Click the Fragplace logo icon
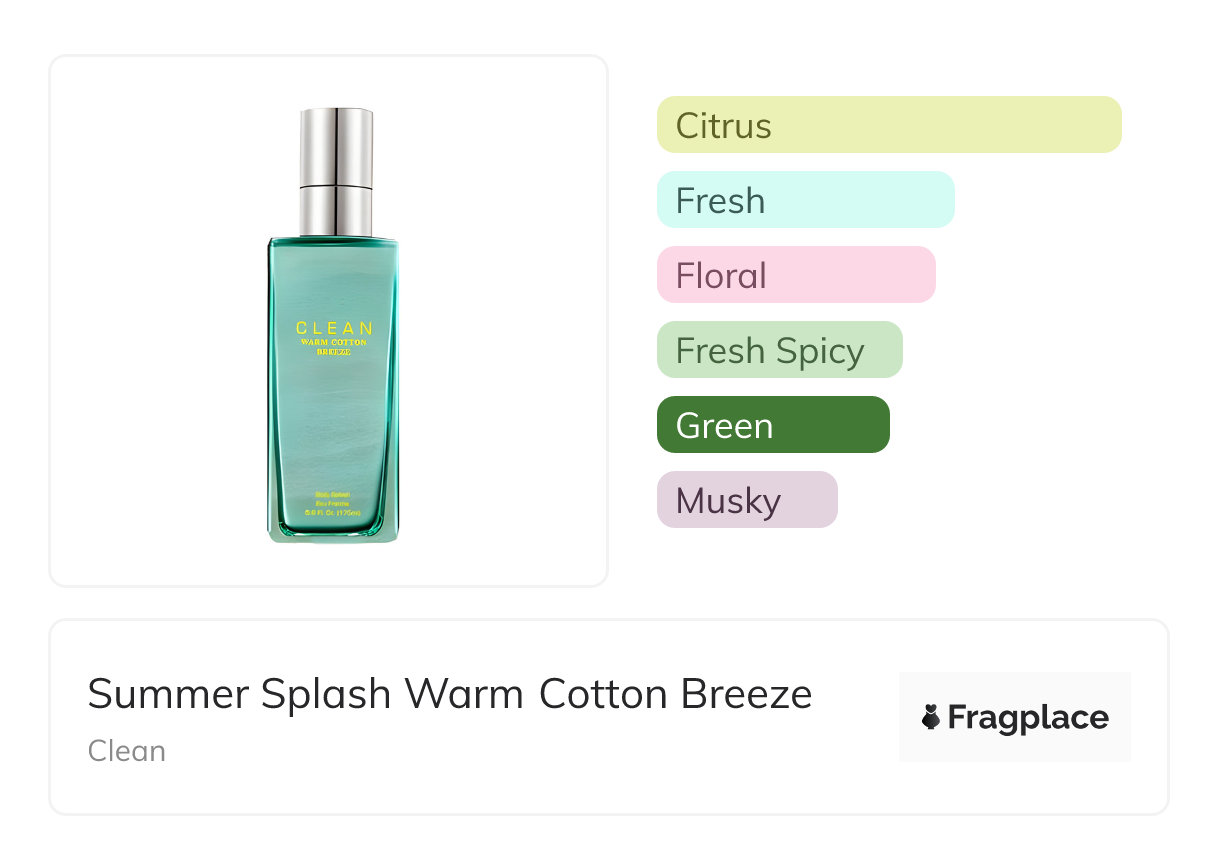 point(931,717)
